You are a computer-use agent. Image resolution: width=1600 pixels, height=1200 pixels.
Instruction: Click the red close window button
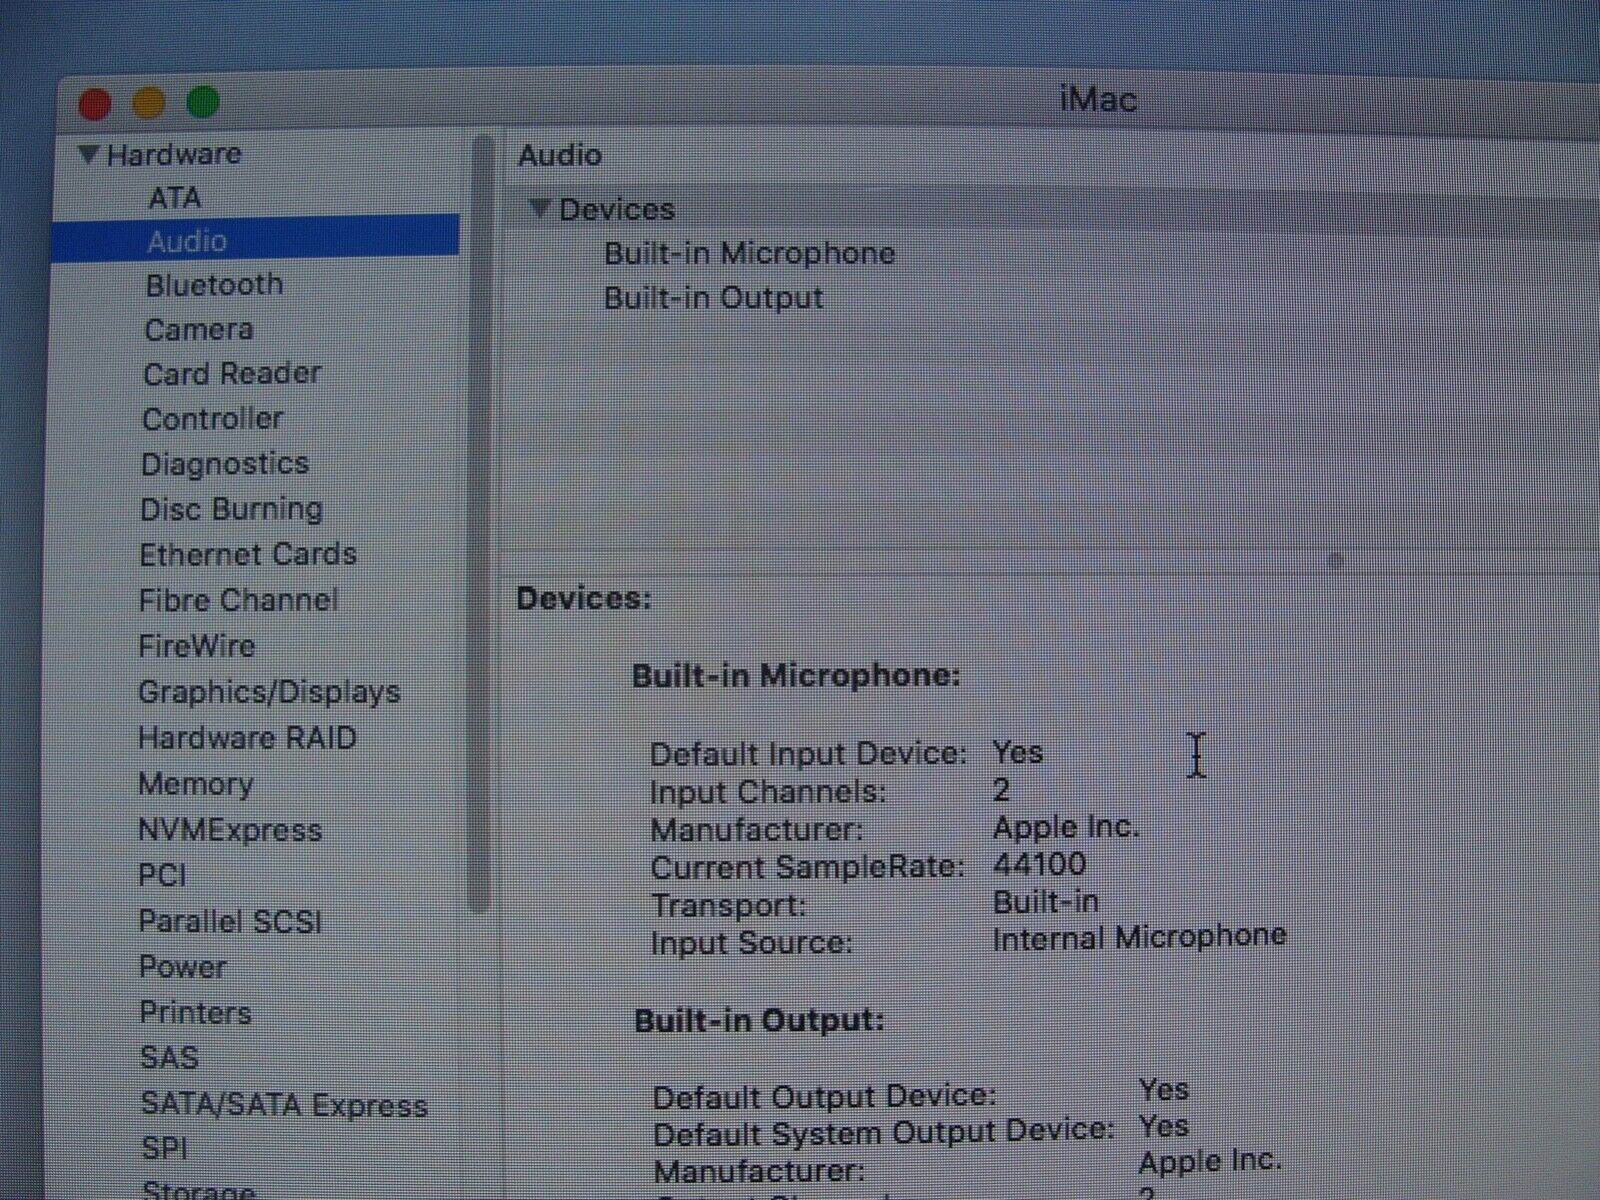coord(95,104)
